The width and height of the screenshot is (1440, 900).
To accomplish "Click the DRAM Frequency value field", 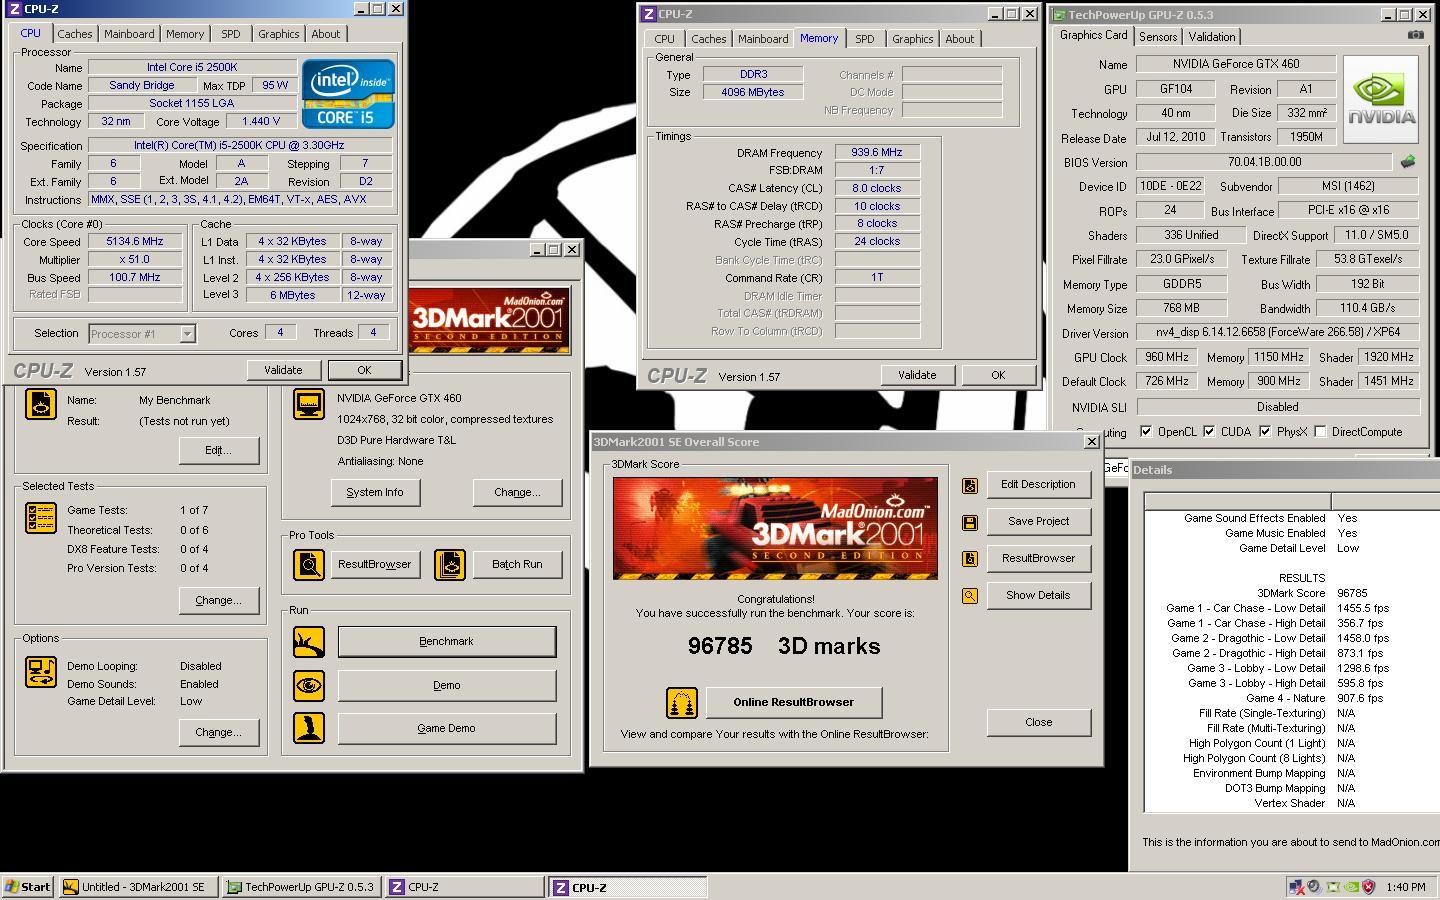I will tap(877, 152).
